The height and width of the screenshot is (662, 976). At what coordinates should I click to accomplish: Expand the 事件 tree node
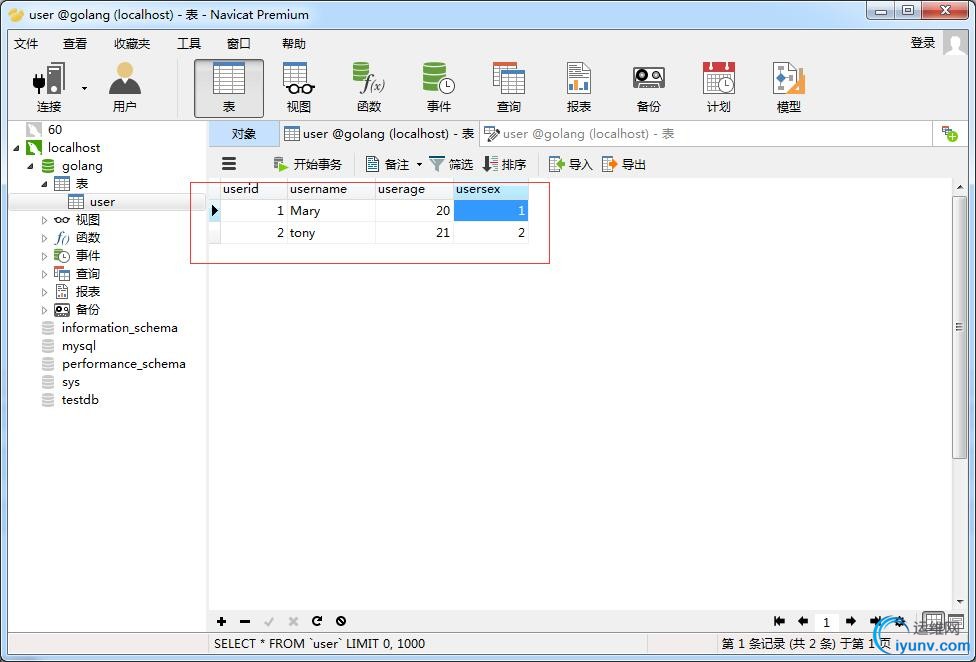[x=44, y=256]
